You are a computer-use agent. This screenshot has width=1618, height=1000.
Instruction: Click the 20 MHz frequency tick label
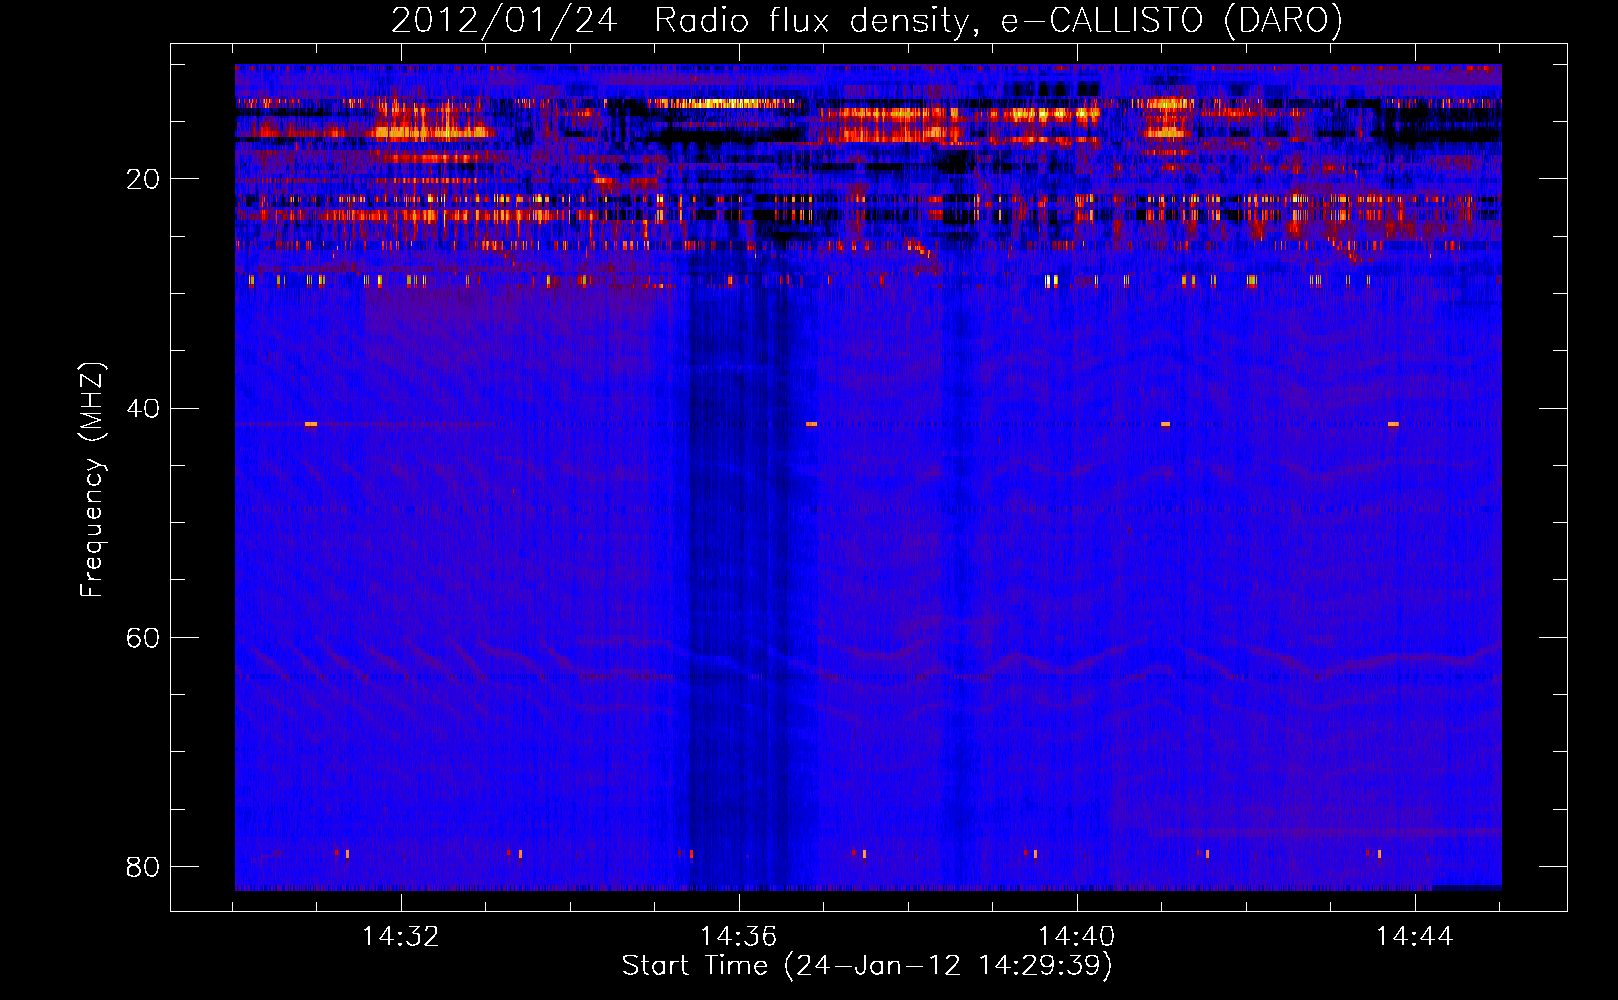click(143, 179)
